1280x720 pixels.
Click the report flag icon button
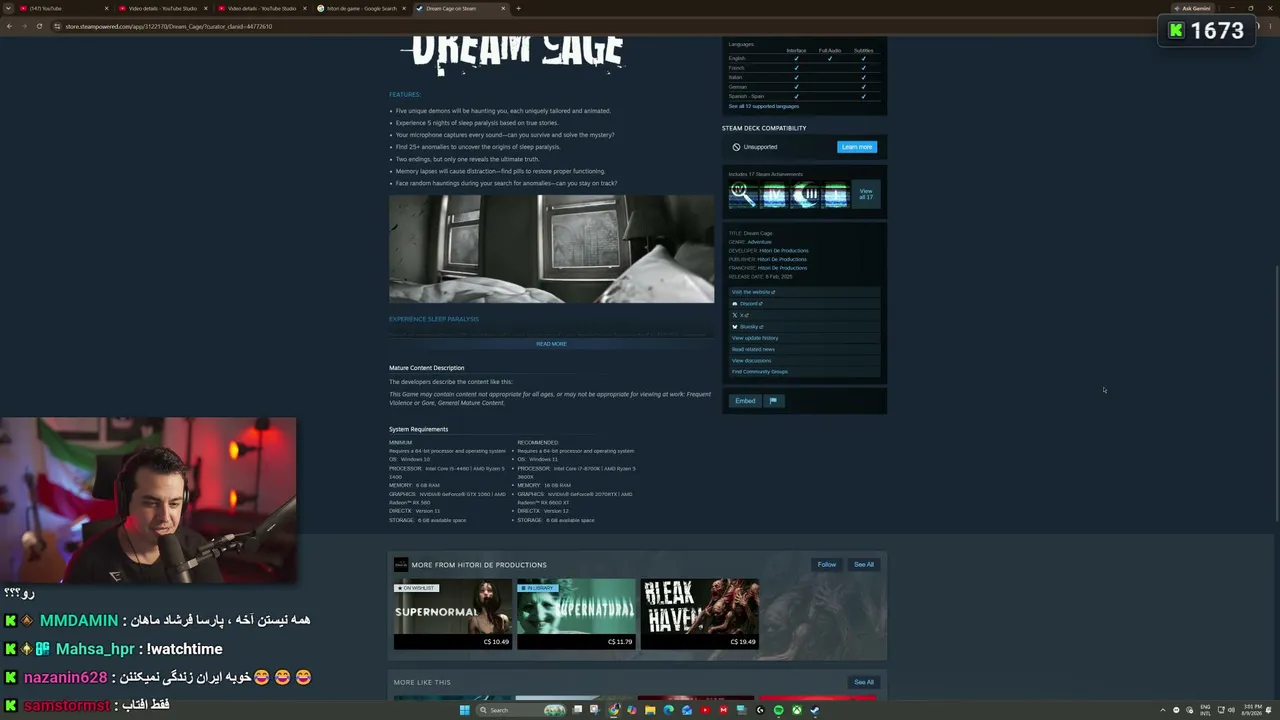[x=773, y=401]
